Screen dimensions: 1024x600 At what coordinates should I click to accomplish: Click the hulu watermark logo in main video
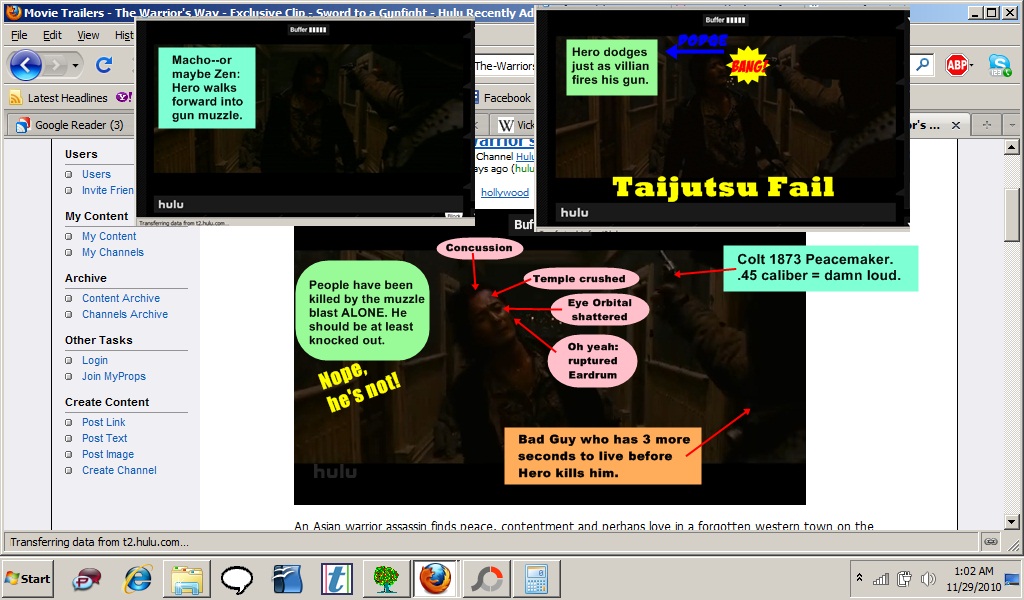click(335, 471)
